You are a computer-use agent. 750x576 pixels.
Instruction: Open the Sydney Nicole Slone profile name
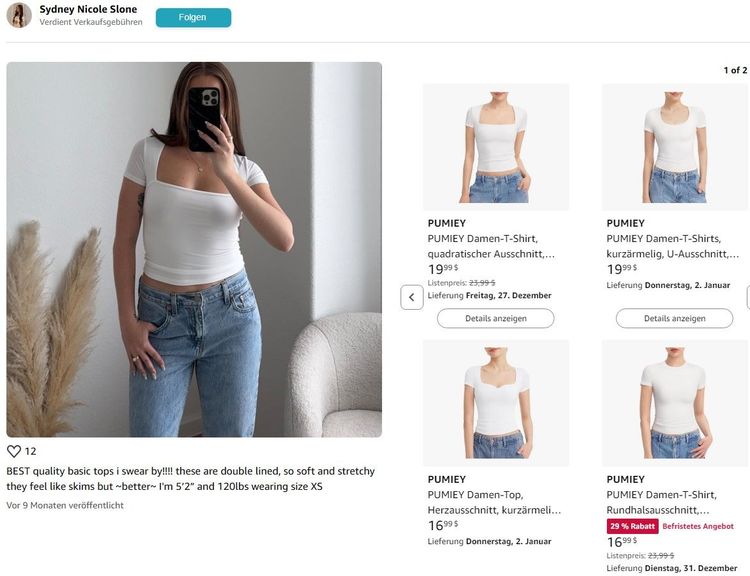click(x=88, y=9)
